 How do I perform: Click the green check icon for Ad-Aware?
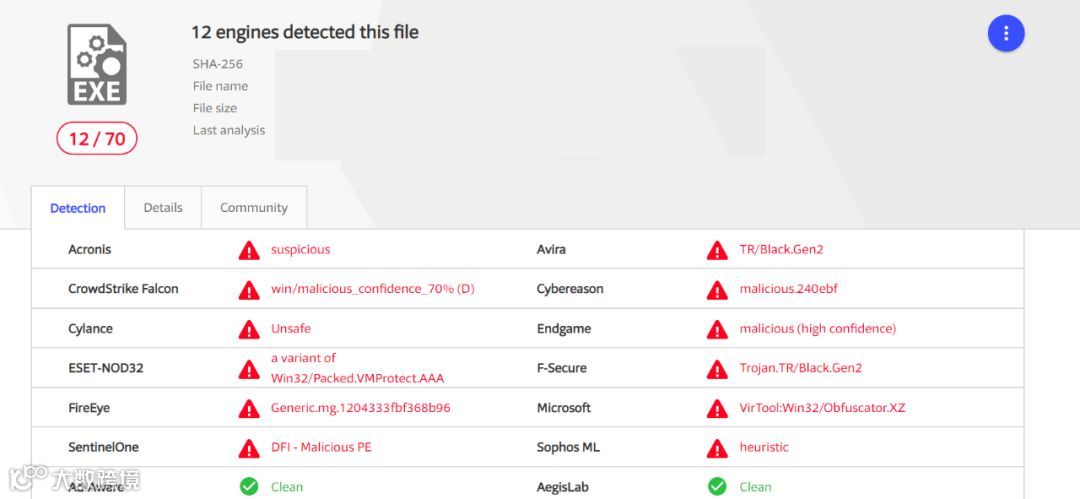pos(249,487)
